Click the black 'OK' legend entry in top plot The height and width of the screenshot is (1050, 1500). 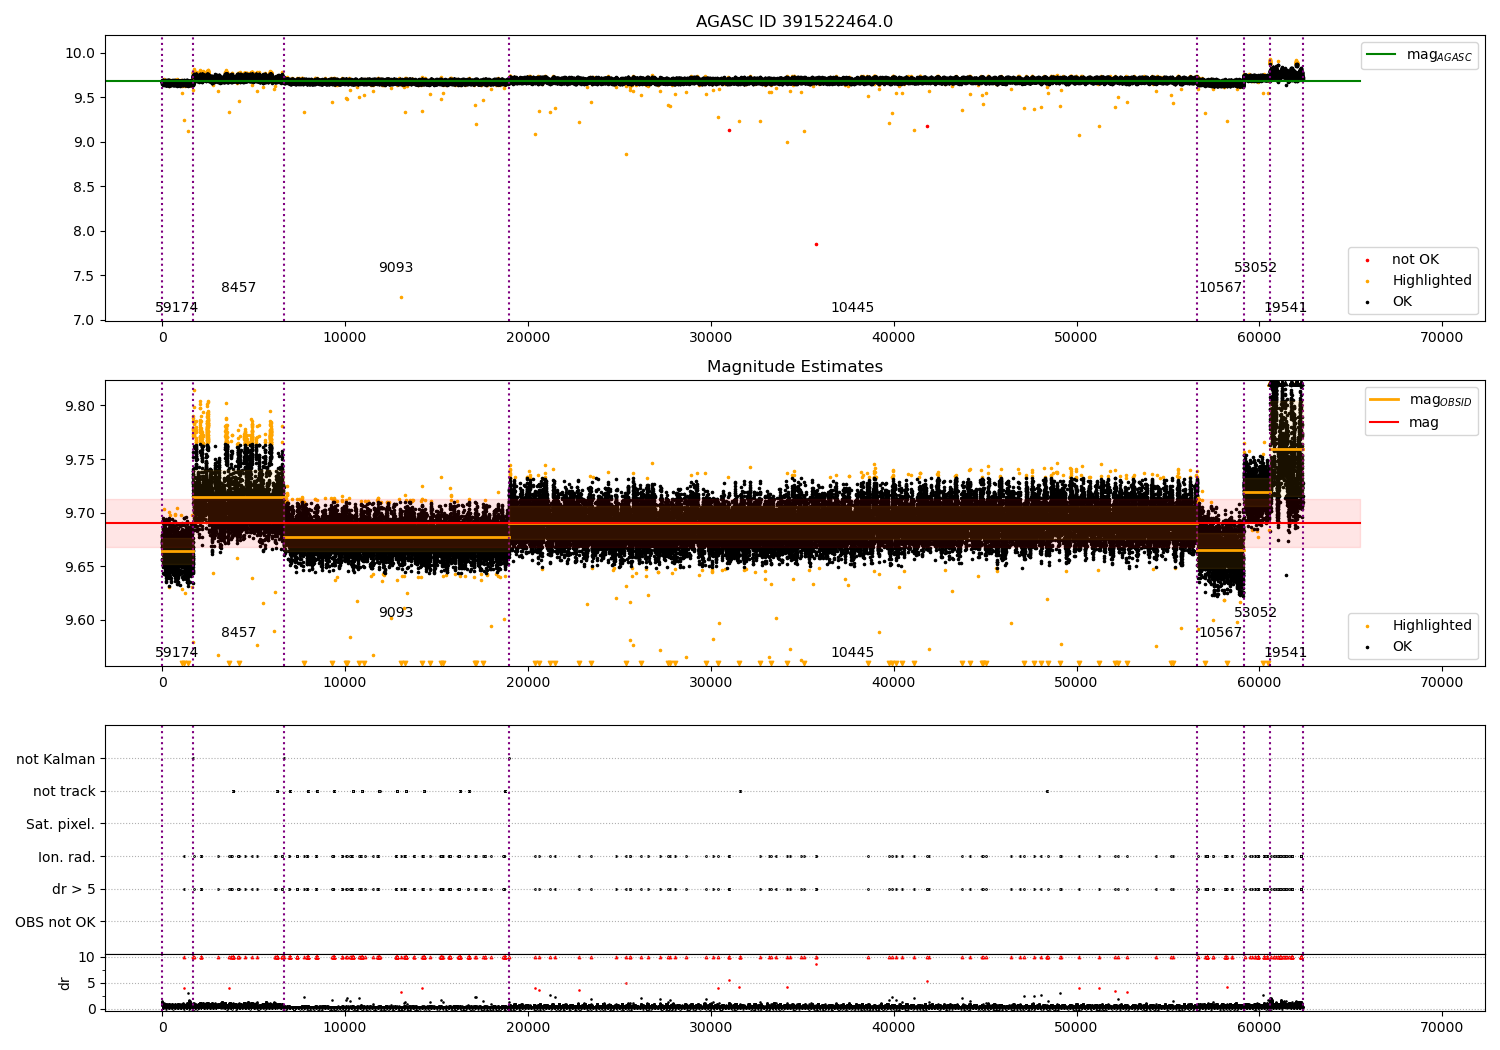(x=1402, y=302)
